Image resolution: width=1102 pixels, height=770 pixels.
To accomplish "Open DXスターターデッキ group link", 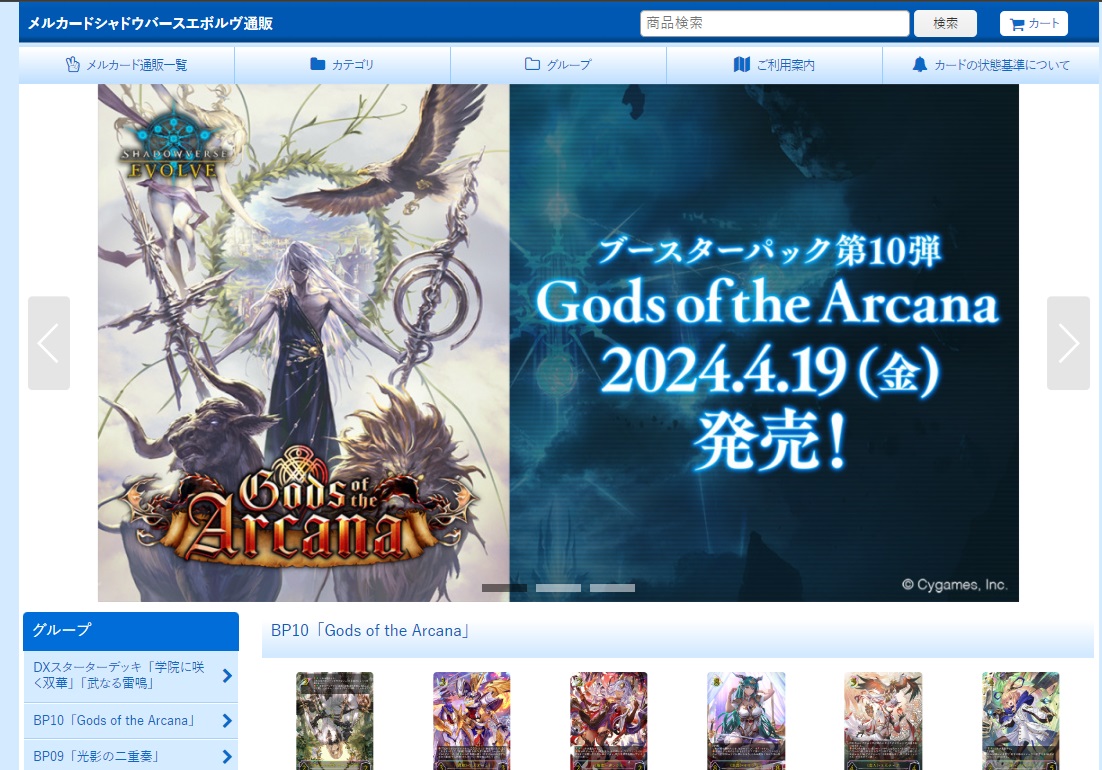I will tap(131, 676).
